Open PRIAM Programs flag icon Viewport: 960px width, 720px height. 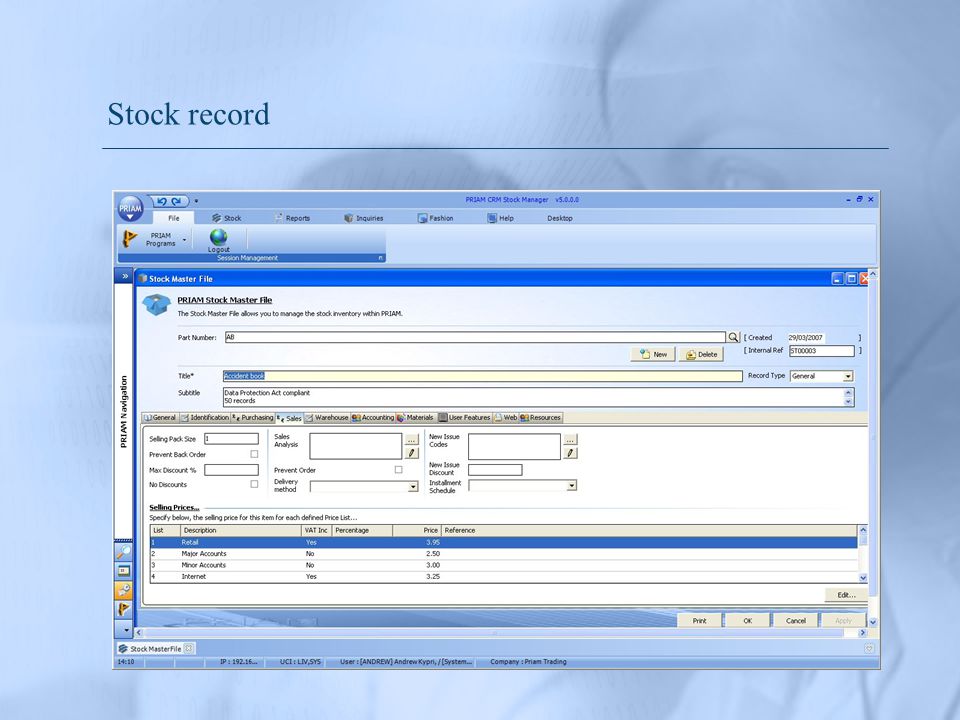[x=129, y=239]
